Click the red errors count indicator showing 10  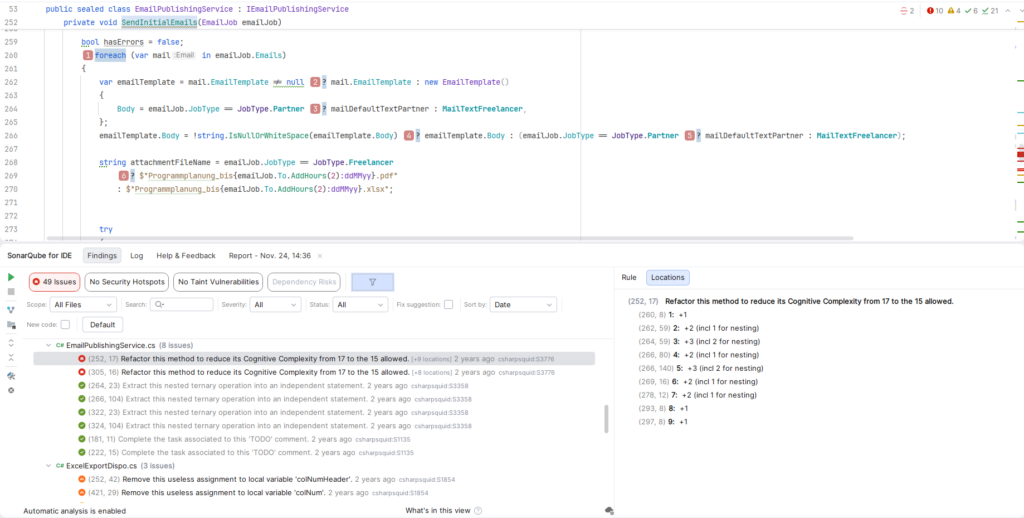point(935,11)
